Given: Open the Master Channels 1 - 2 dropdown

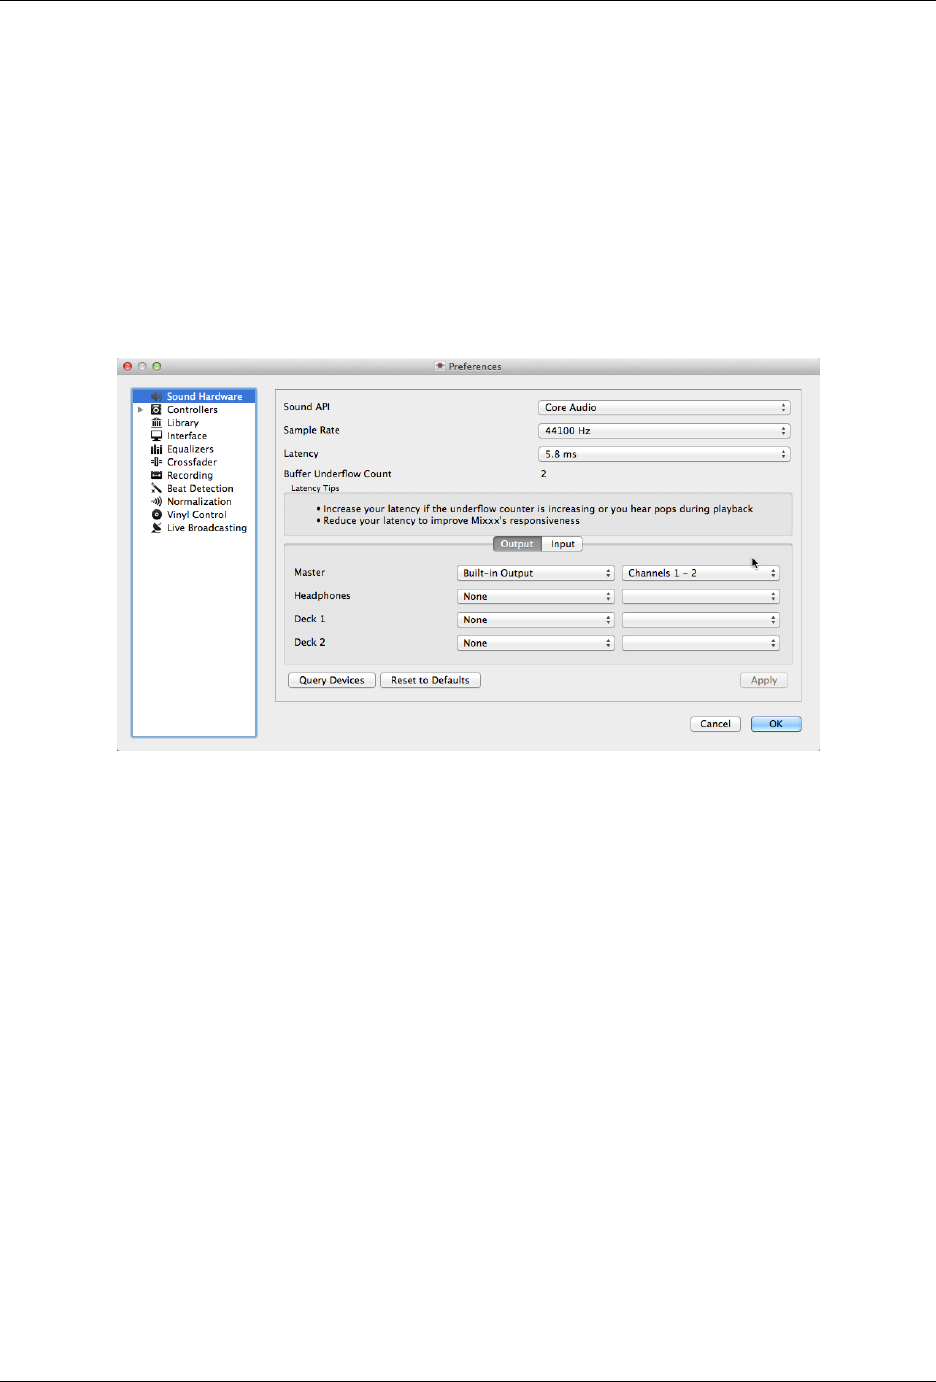Looking at the screenshot, I should pyautogui.click(x=700, y=573).
